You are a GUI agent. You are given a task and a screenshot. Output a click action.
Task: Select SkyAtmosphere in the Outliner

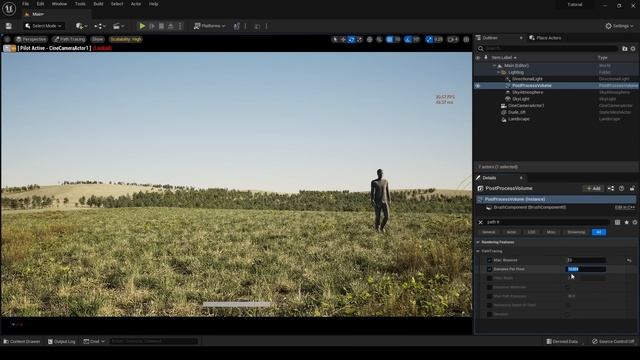(x=527, y=93)
